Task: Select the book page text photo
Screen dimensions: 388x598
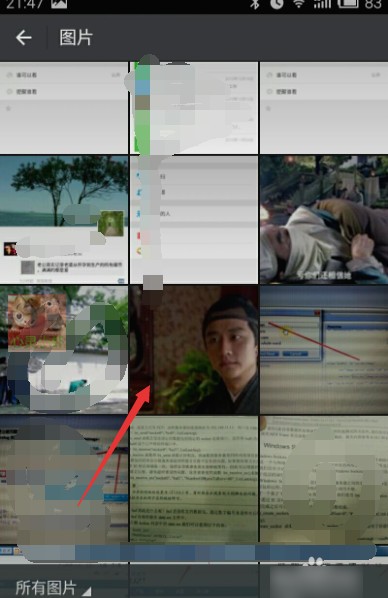Action: (x=194, y=479)
